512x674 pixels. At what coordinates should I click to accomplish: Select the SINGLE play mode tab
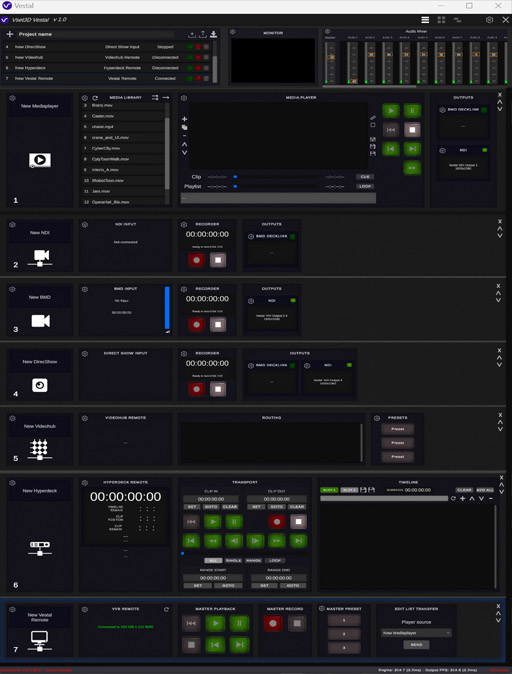point(233,561)
